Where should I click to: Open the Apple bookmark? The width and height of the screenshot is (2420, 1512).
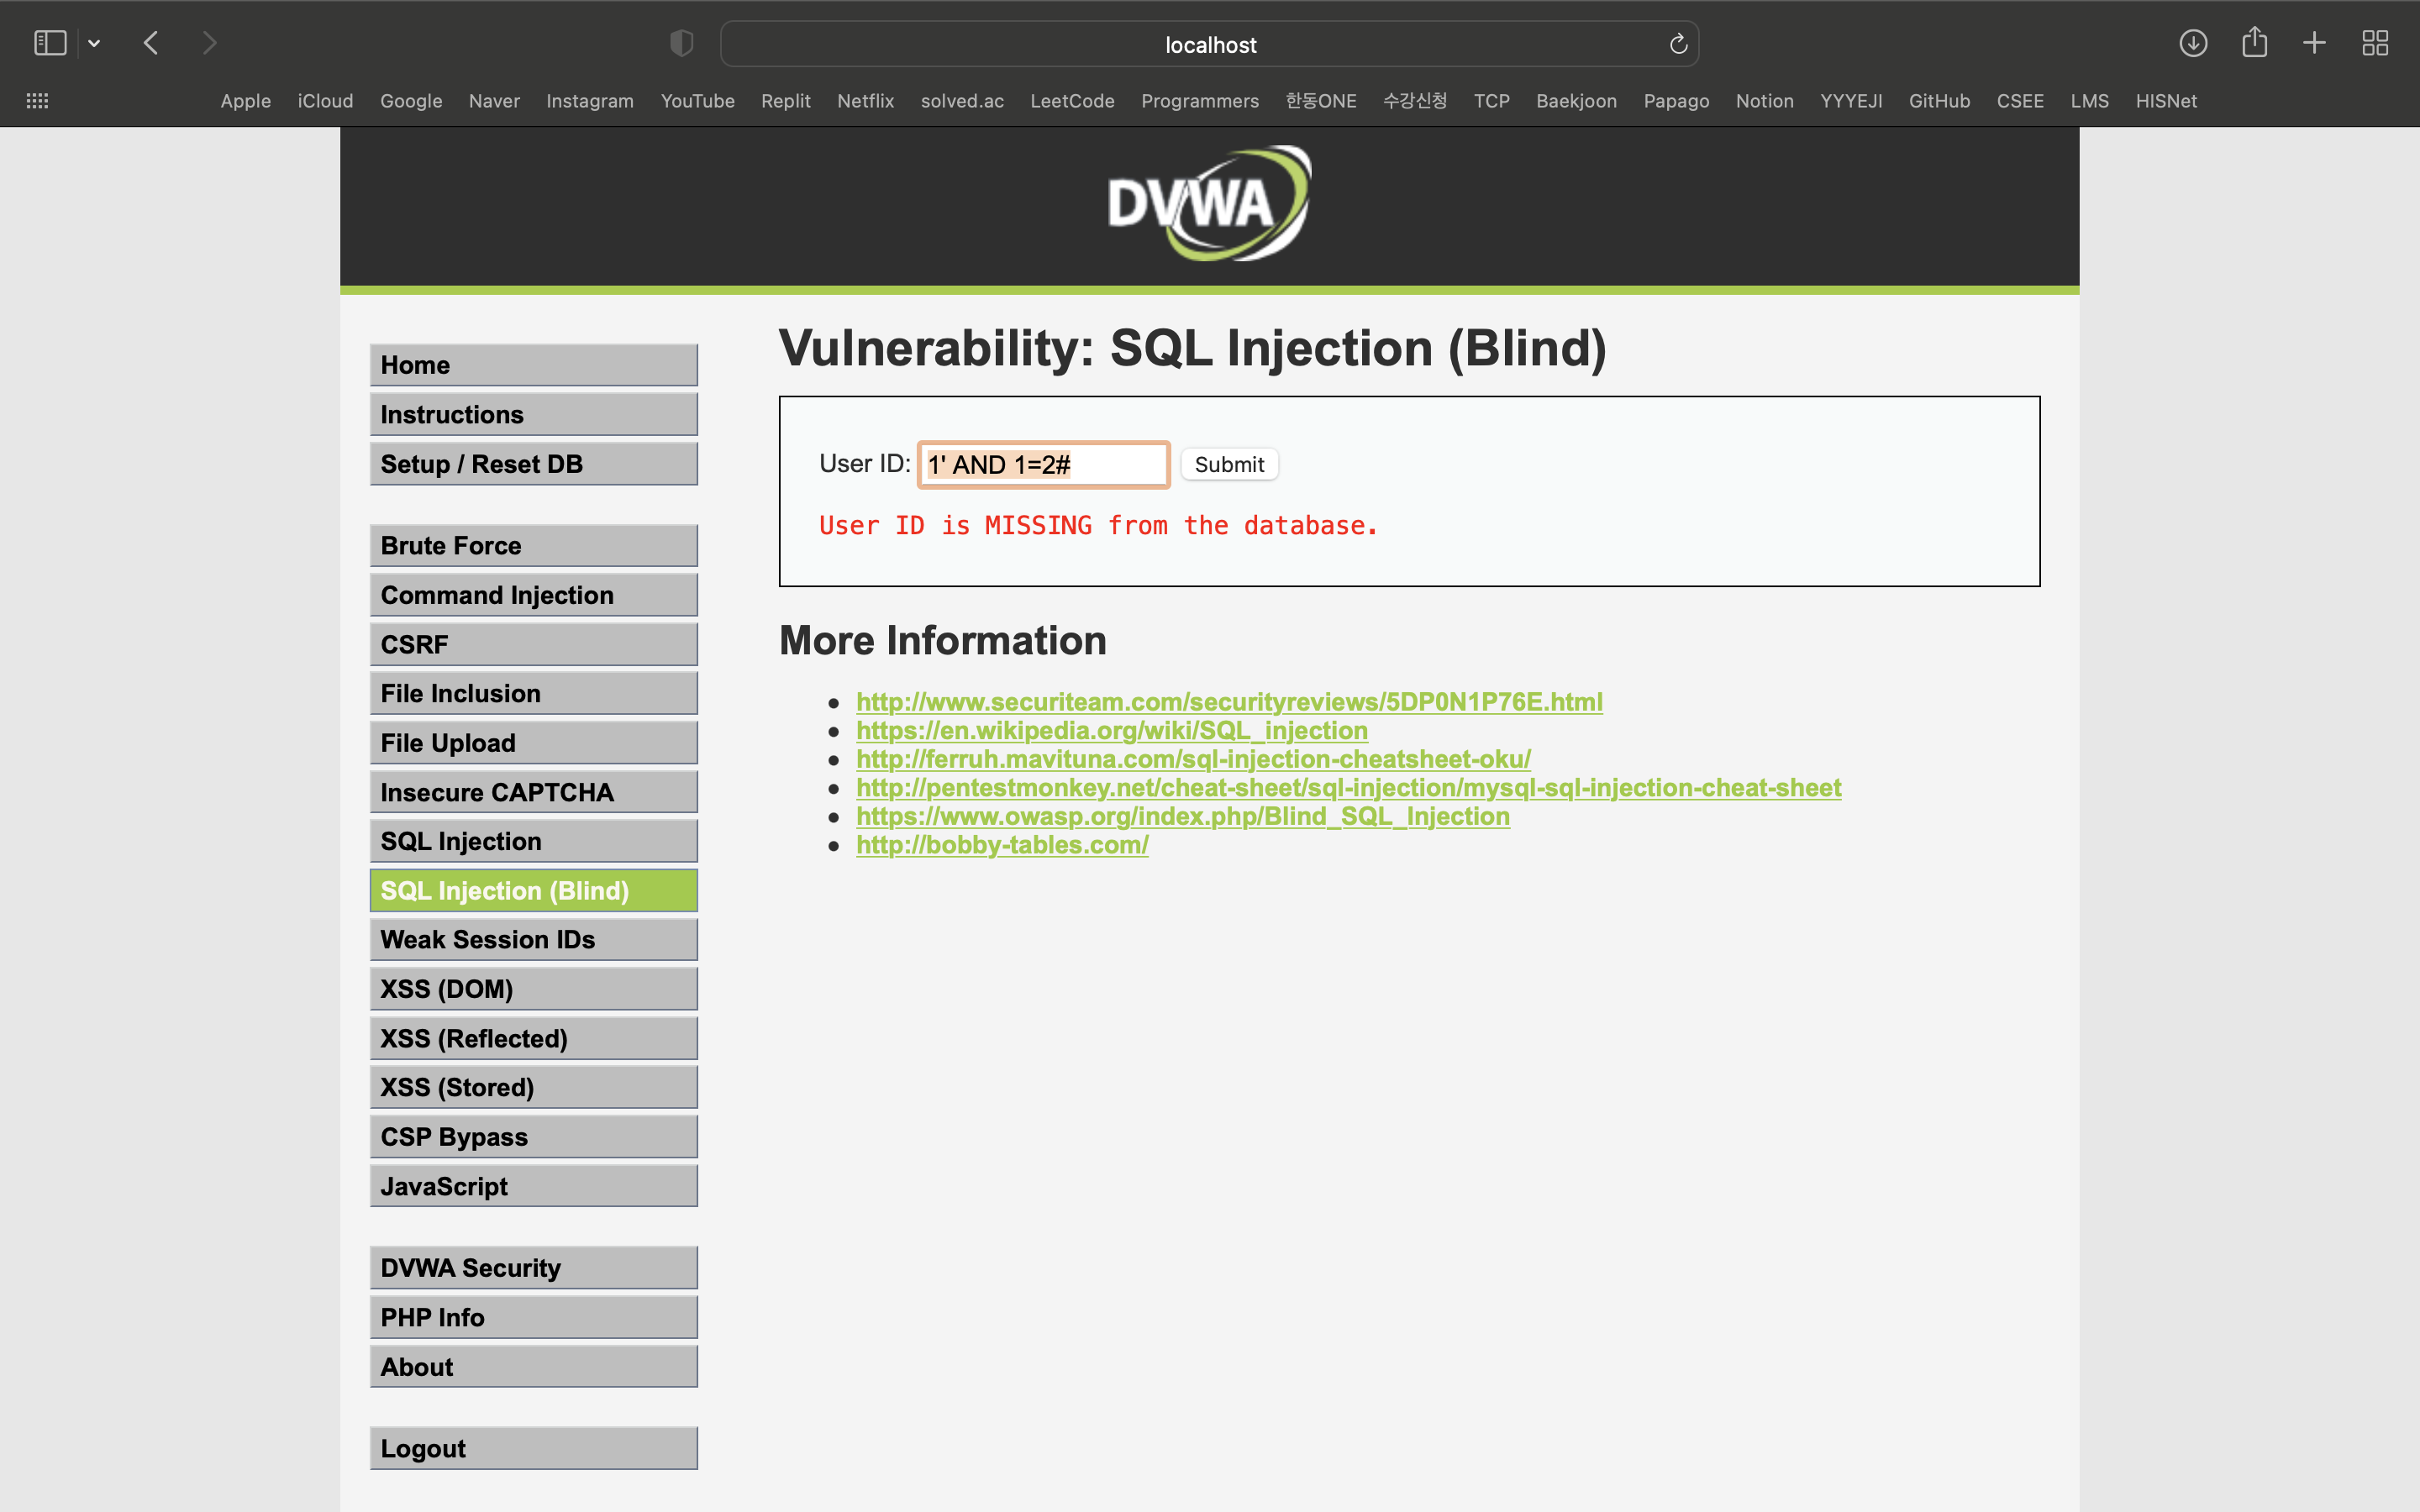coord(245,101)
